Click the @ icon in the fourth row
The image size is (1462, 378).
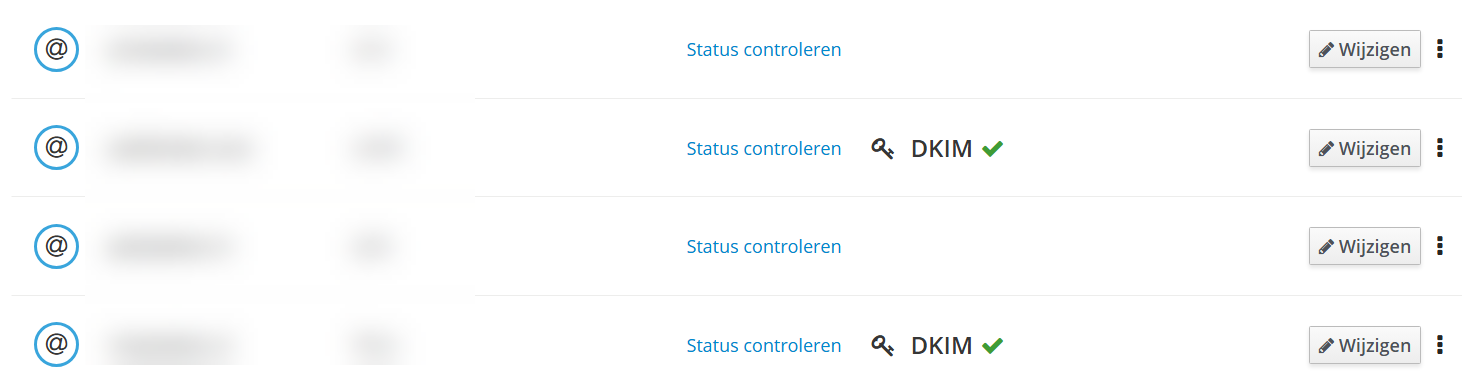pos(56,345)
